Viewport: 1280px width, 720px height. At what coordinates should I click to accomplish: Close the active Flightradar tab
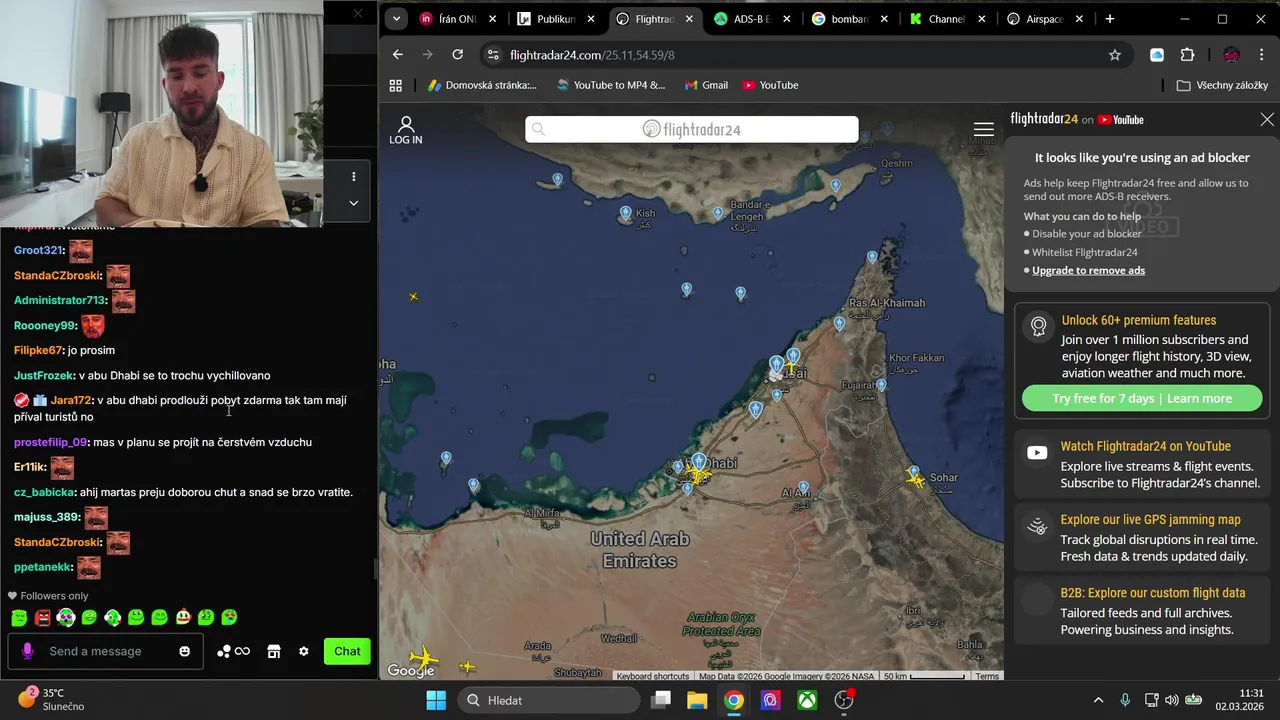689,19
